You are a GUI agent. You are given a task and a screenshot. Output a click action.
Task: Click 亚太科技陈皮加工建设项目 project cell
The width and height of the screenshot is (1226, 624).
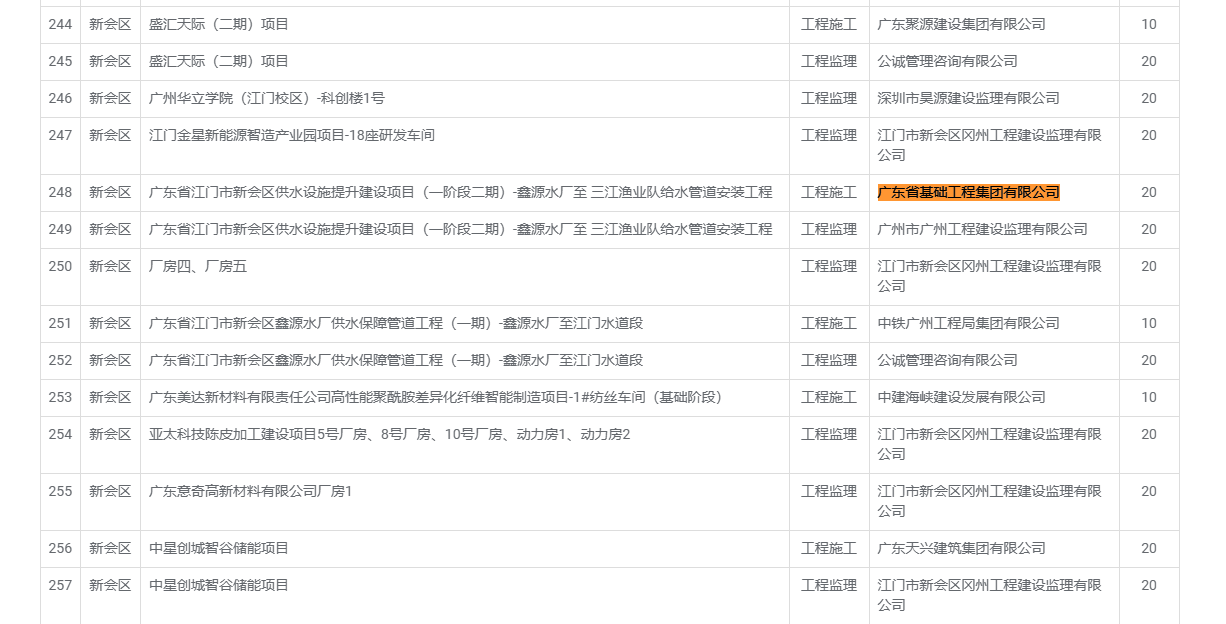point(389,434)
